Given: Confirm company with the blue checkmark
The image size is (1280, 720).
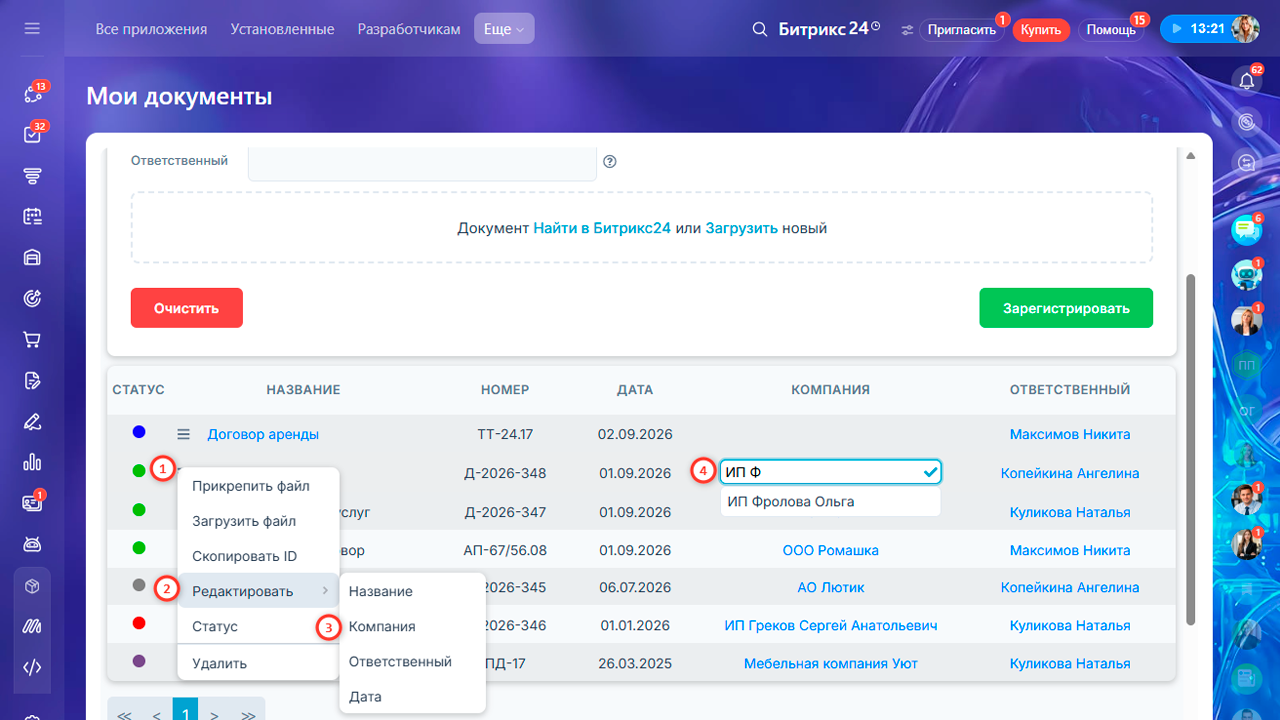Looking at the screenshot, I should (x=931, y=471).
